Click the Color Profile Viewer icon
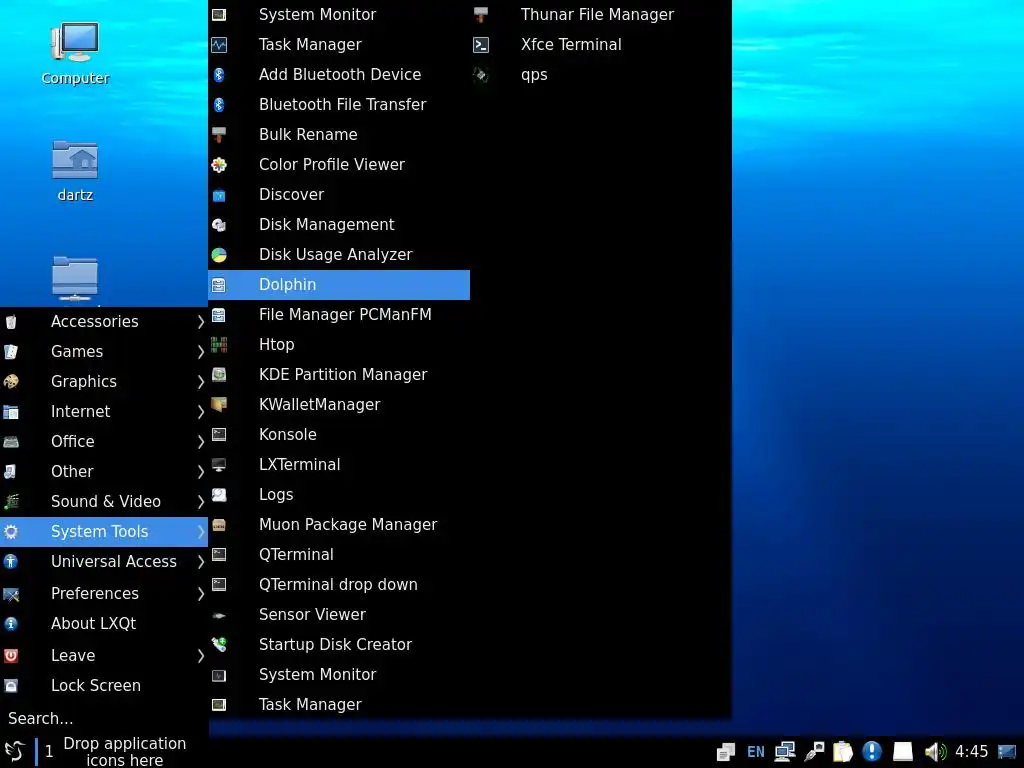Image resolution: width=1024 pixels, height=768 pixels. 219,165
